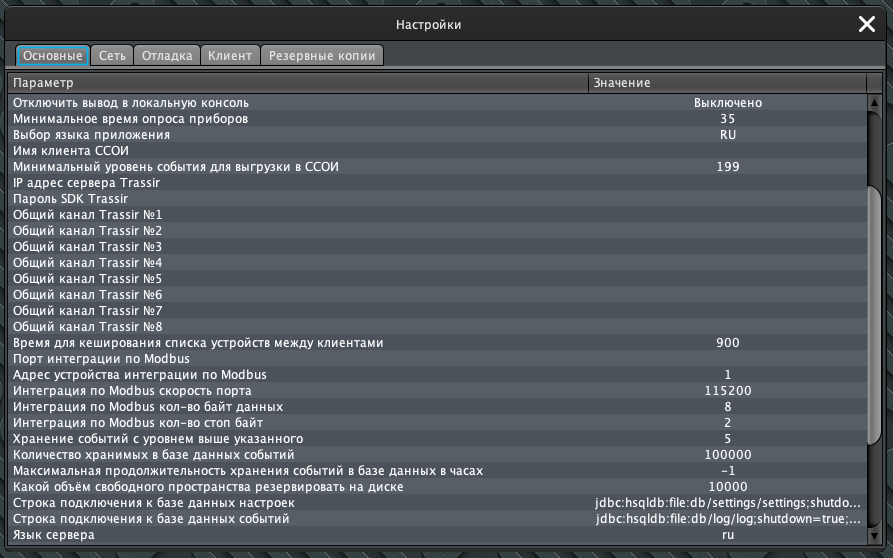Toggle the Выключено value for local console output
This screenshot has height=558, width=893.
point(727,103)
